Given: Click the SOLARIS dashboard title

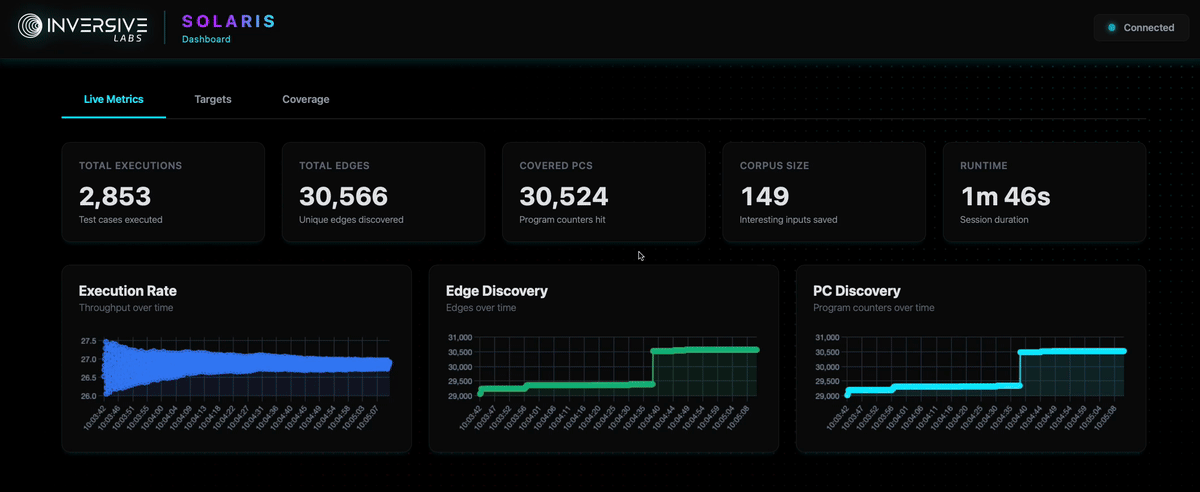Looking at the screenshot, I should (228, 21).
